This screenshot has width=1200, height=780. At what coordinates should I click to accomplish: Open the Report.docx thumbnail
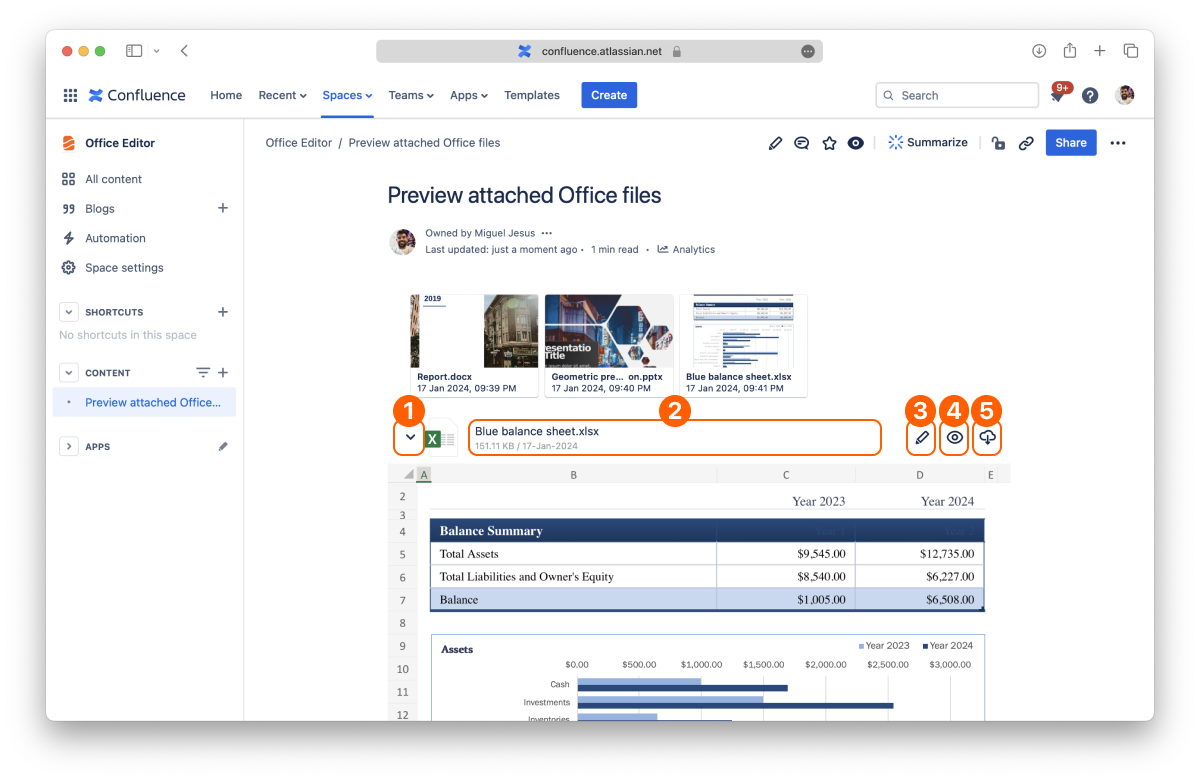(x=474, y=345)
